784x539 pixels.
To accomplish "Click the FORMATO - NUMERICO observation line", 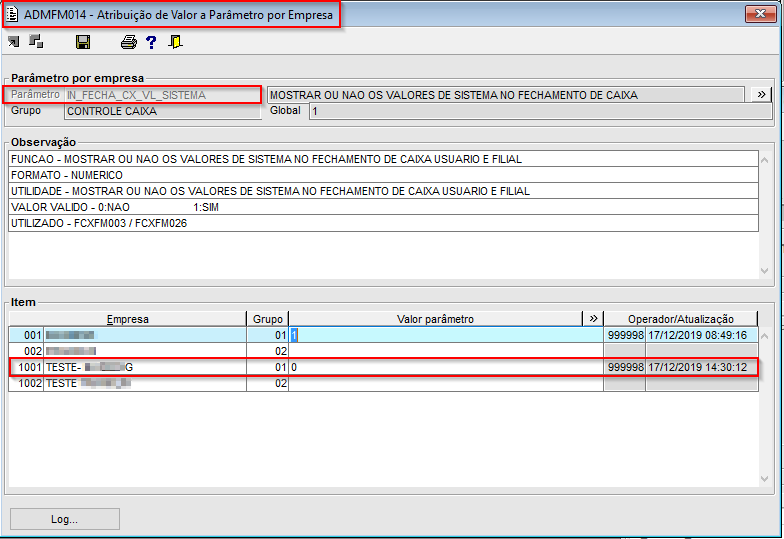I will tap(384, 175).
